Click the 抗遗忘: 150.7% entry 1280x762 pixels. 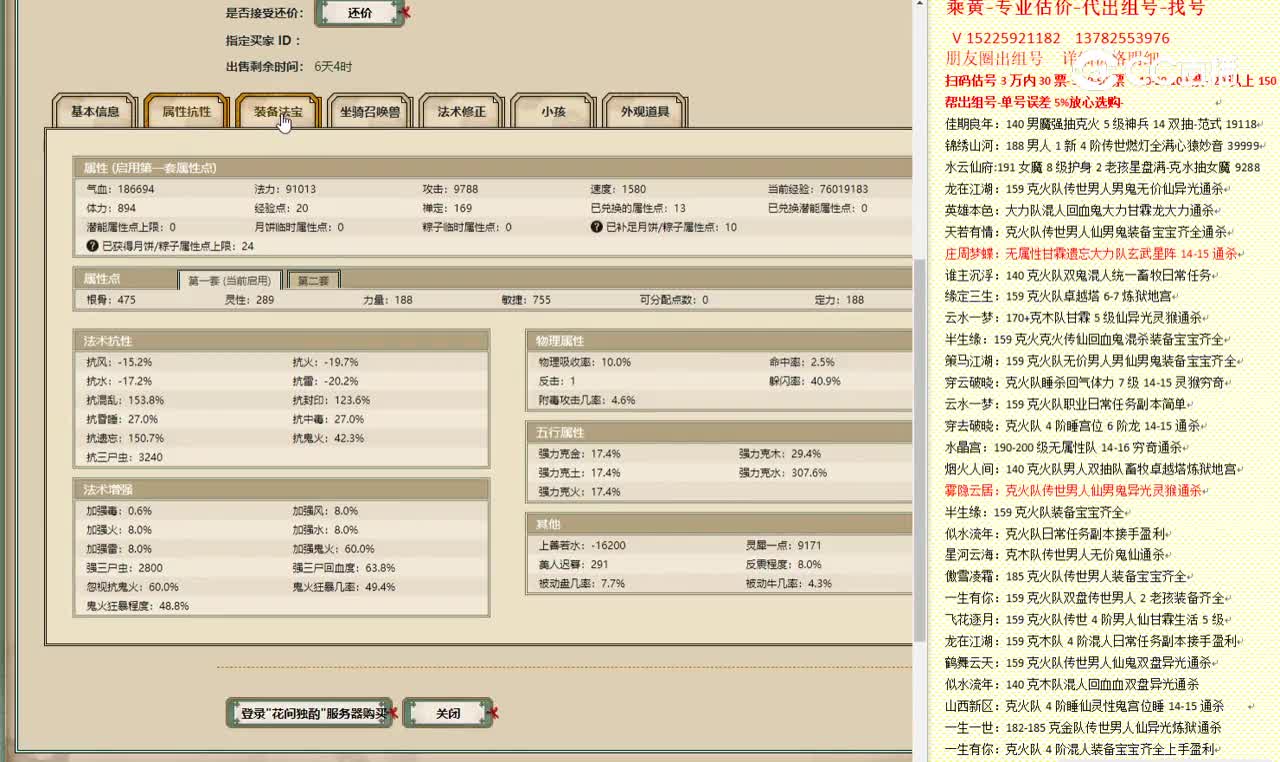click(x=125, y=438)
